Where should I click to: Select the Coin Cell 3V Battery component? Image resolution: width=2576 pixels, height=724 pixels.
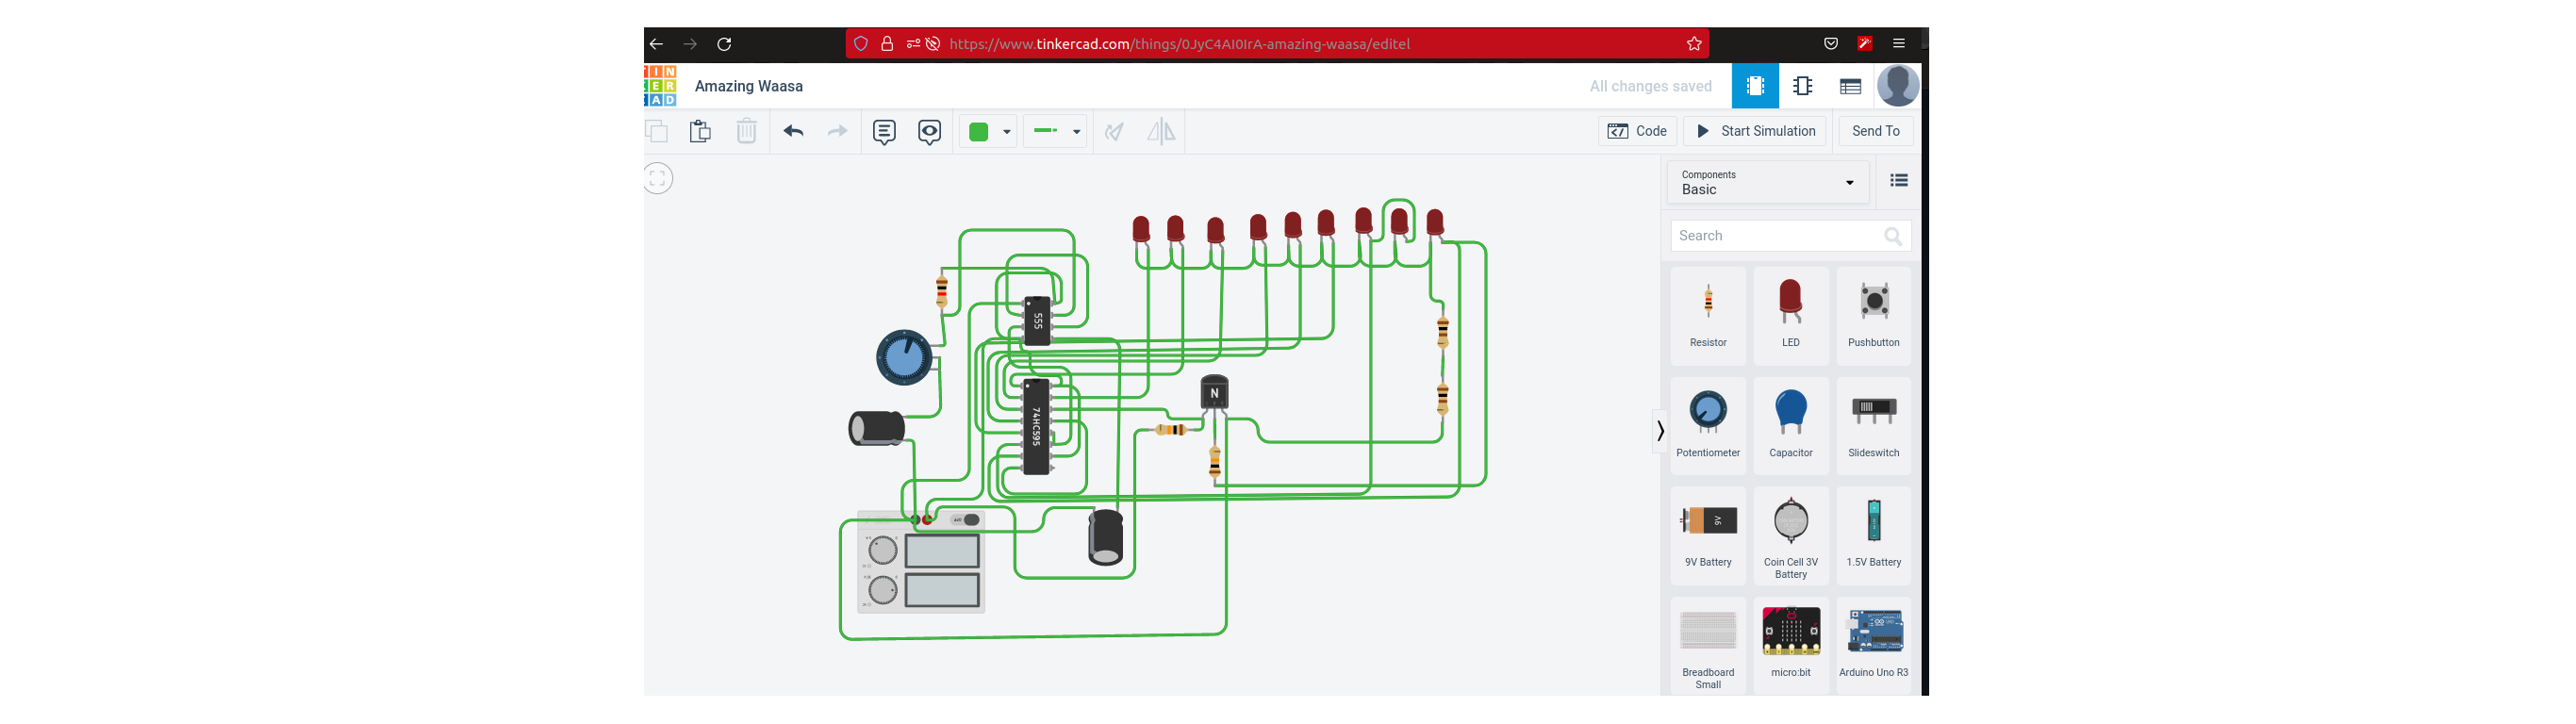[1790, 535]
